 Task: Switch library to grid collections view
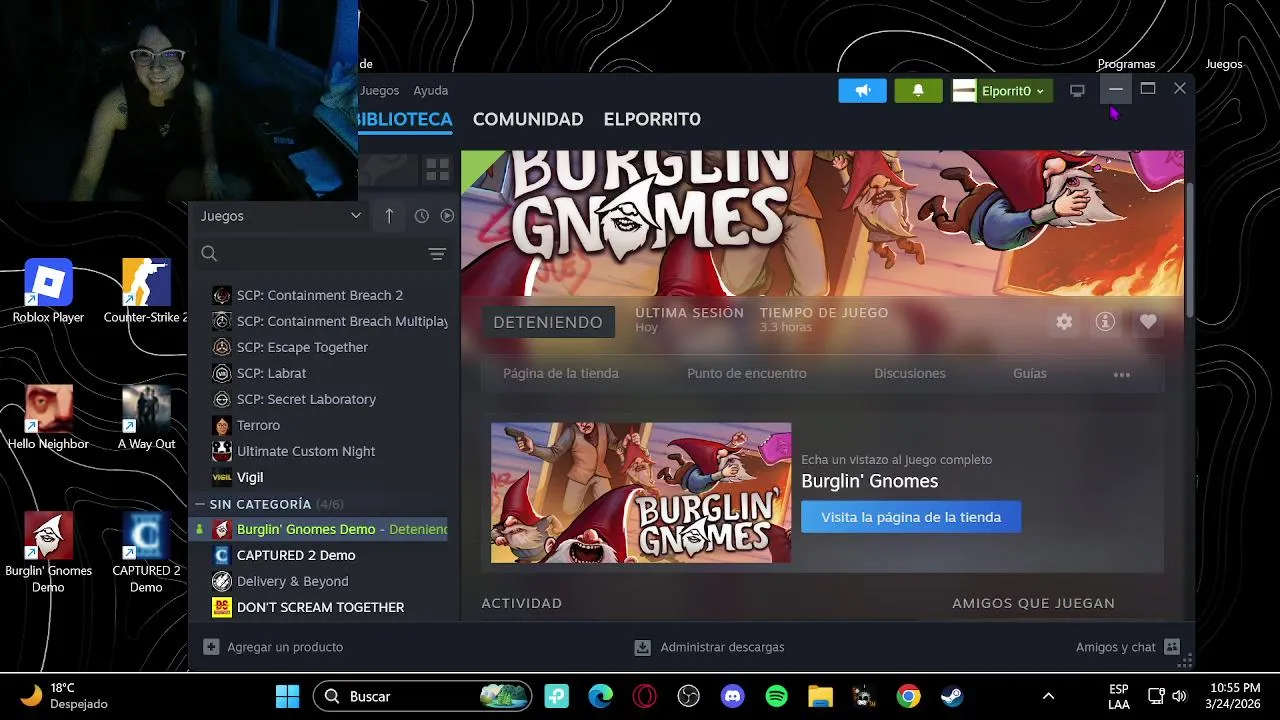[437, 170]
